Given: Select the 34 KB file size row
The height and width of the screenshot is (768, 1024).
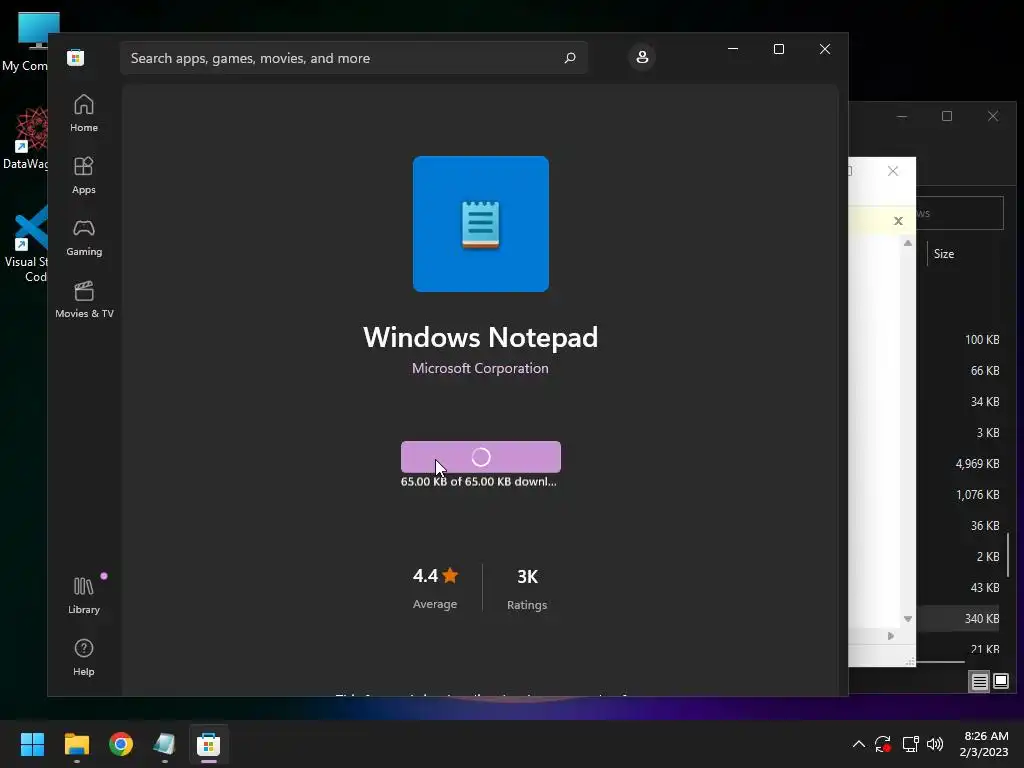Looking at the screenshot, I should tap(984, 402).
